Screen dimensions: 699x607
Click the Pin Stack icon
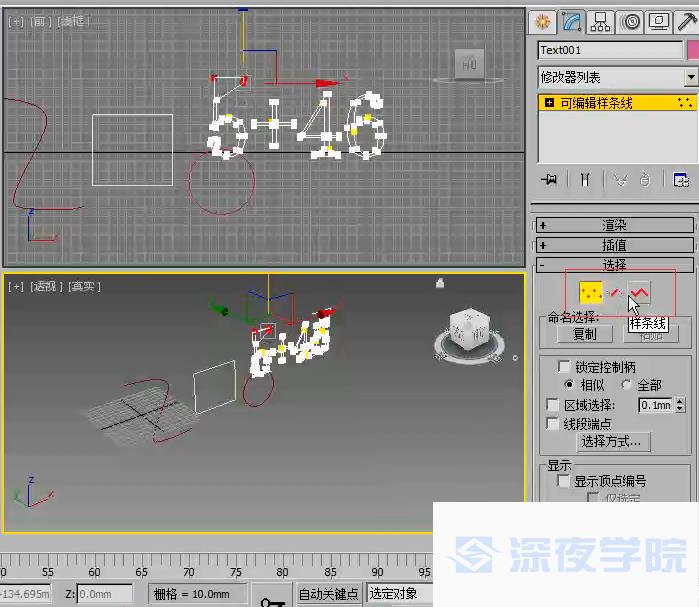[549, 180]
